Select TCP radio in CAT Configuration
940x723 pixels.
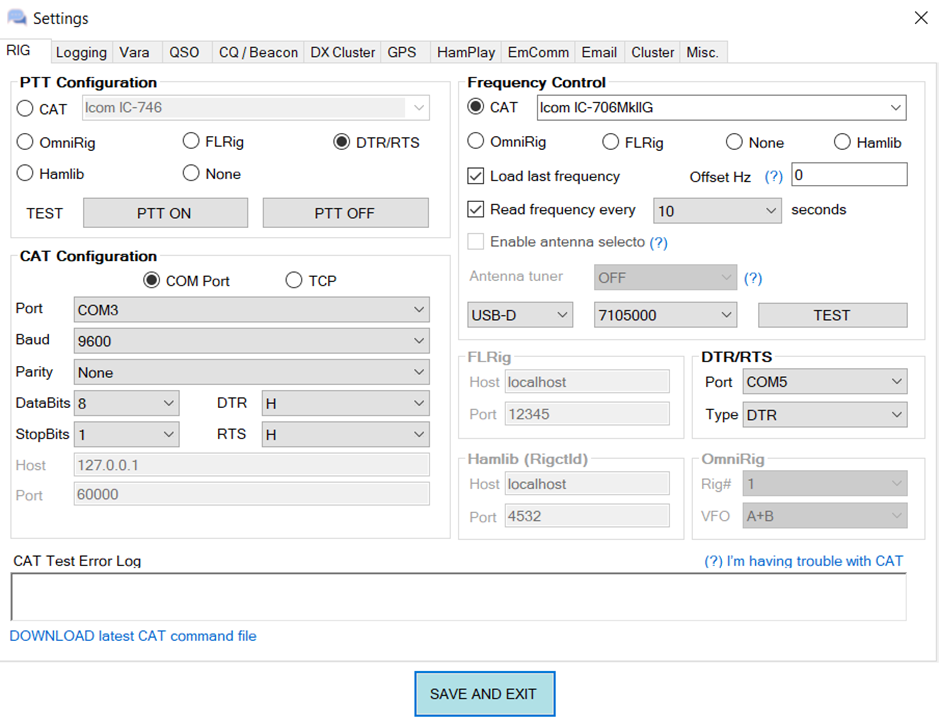[294, 281]
